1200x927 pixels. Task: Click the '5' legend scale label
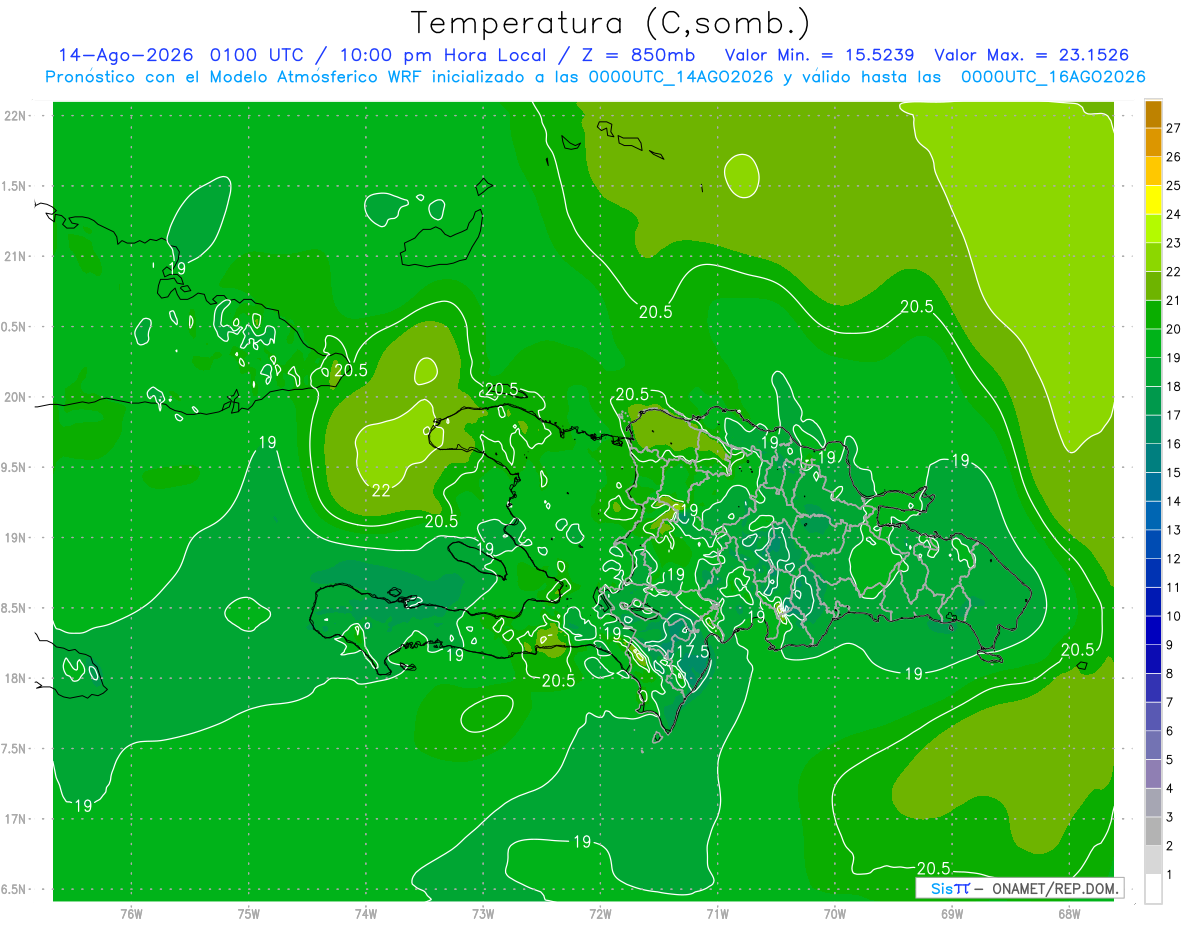pos(1169,760)
